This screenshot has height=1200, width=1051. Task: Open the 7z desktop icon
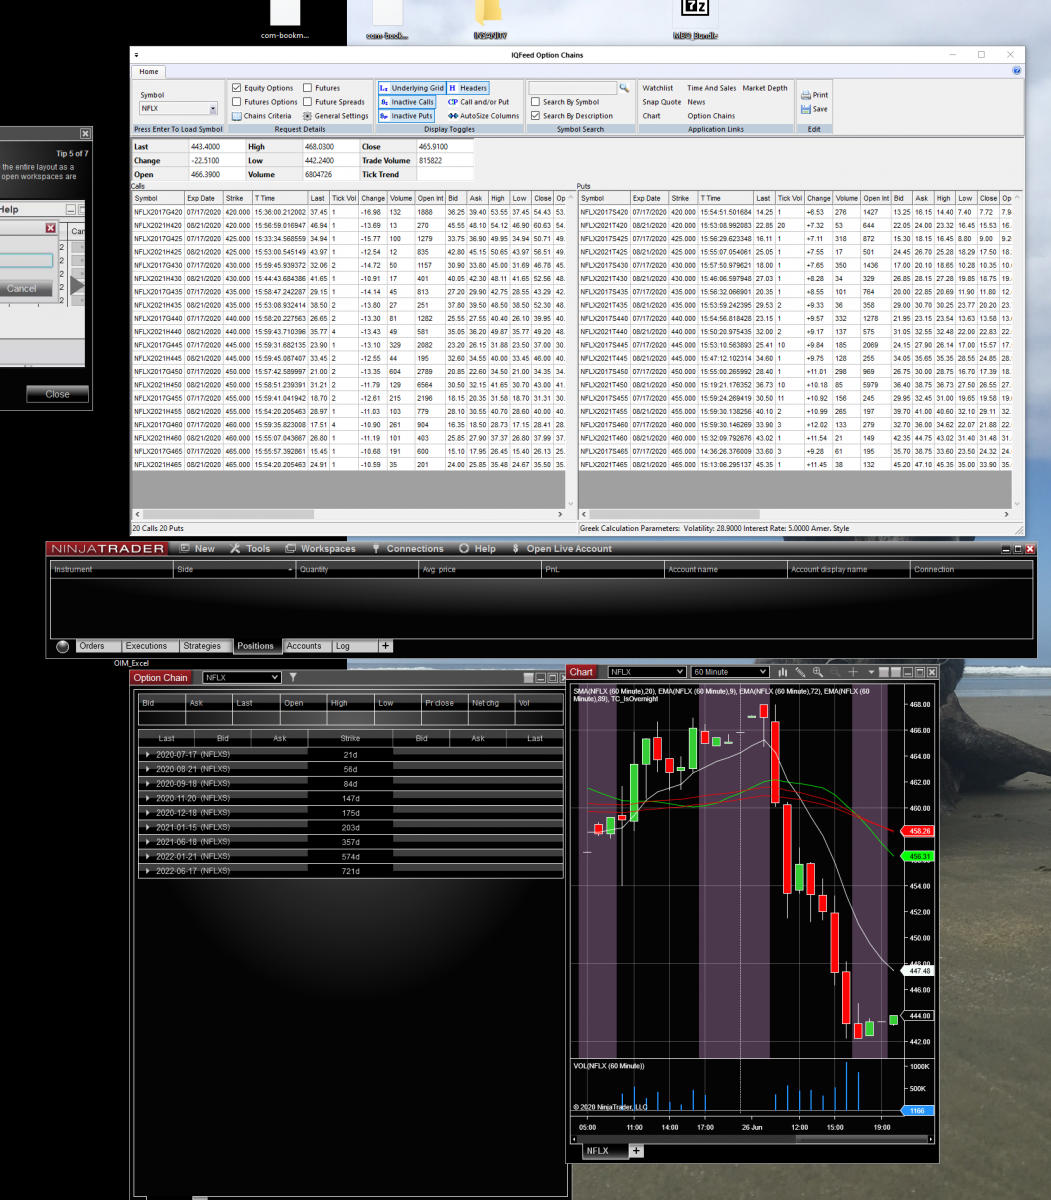pos(694,10)
